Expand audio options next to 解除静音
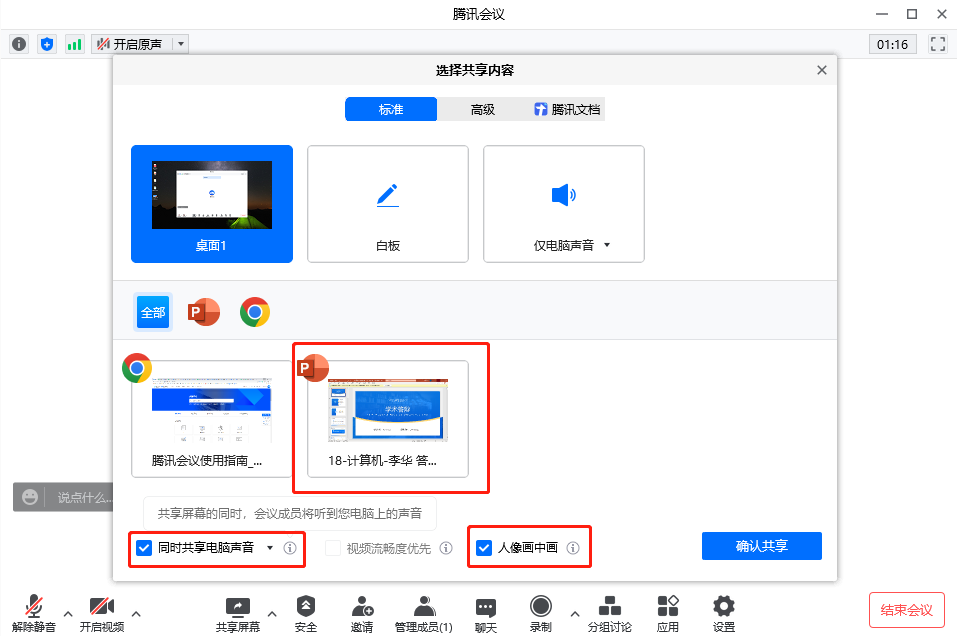This screenshot has width=957, height=636. 68,614
